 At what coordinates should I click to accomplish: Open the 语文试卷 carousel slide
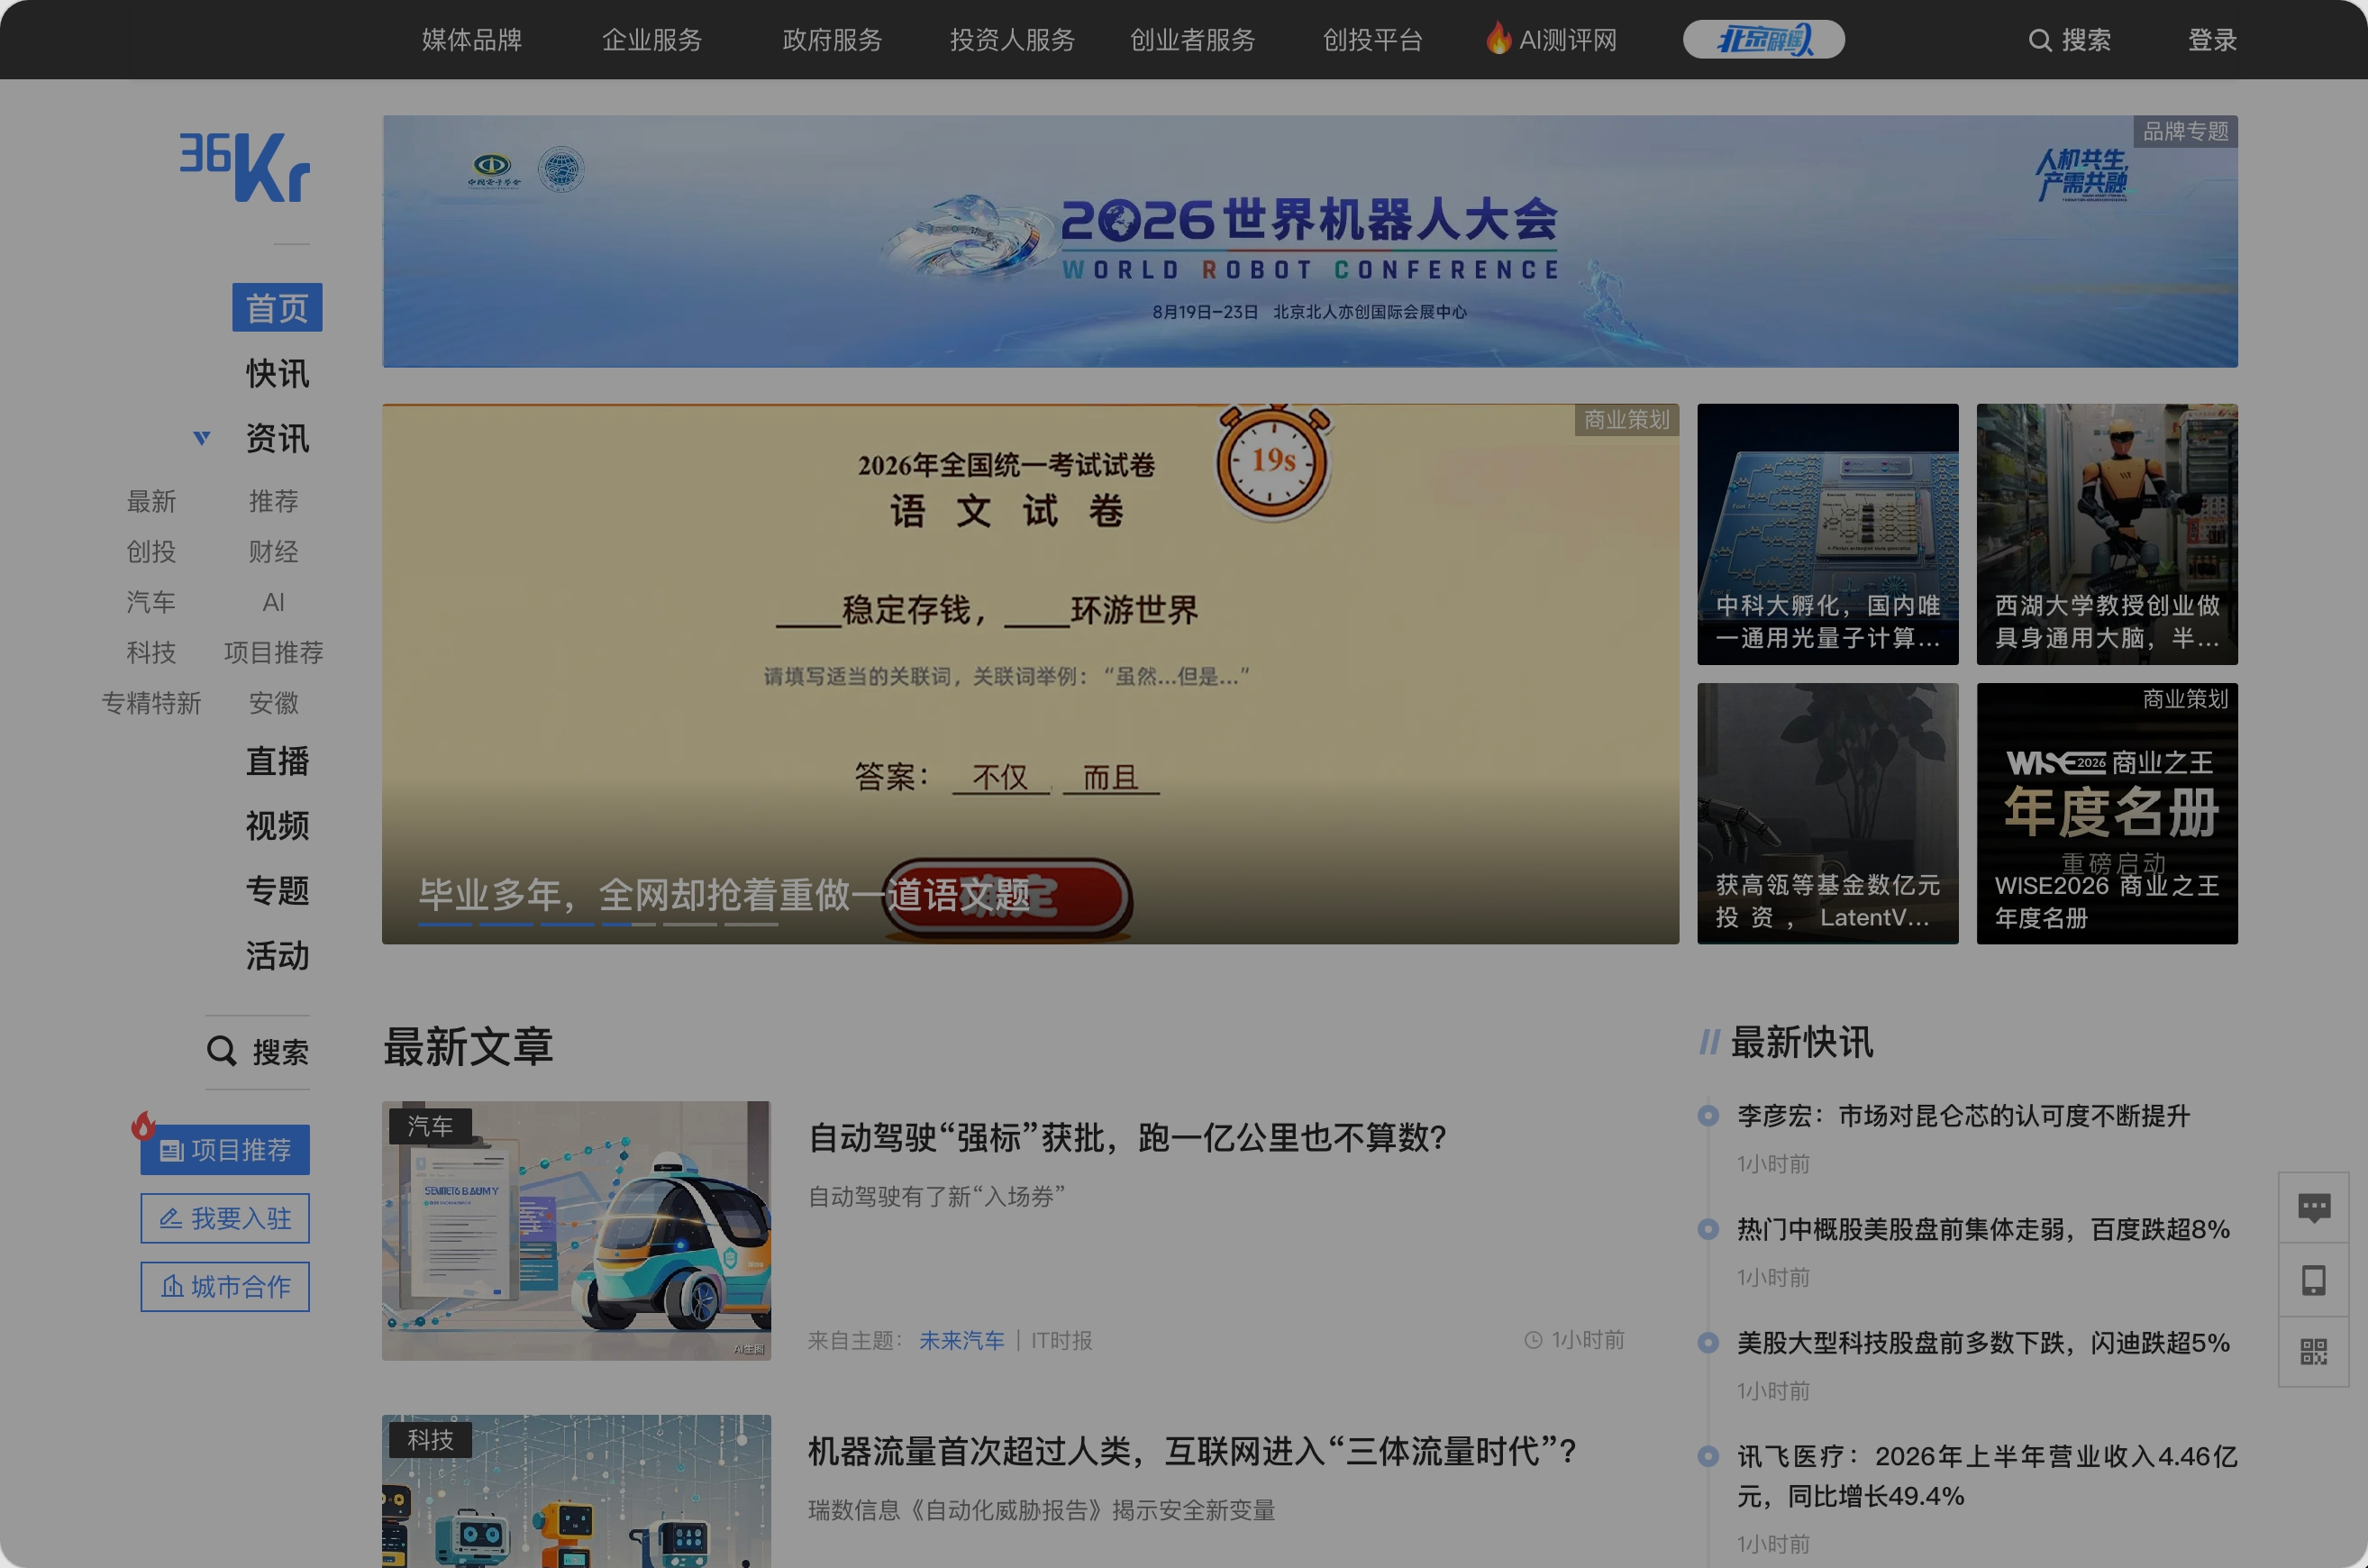pos(1030,673)
